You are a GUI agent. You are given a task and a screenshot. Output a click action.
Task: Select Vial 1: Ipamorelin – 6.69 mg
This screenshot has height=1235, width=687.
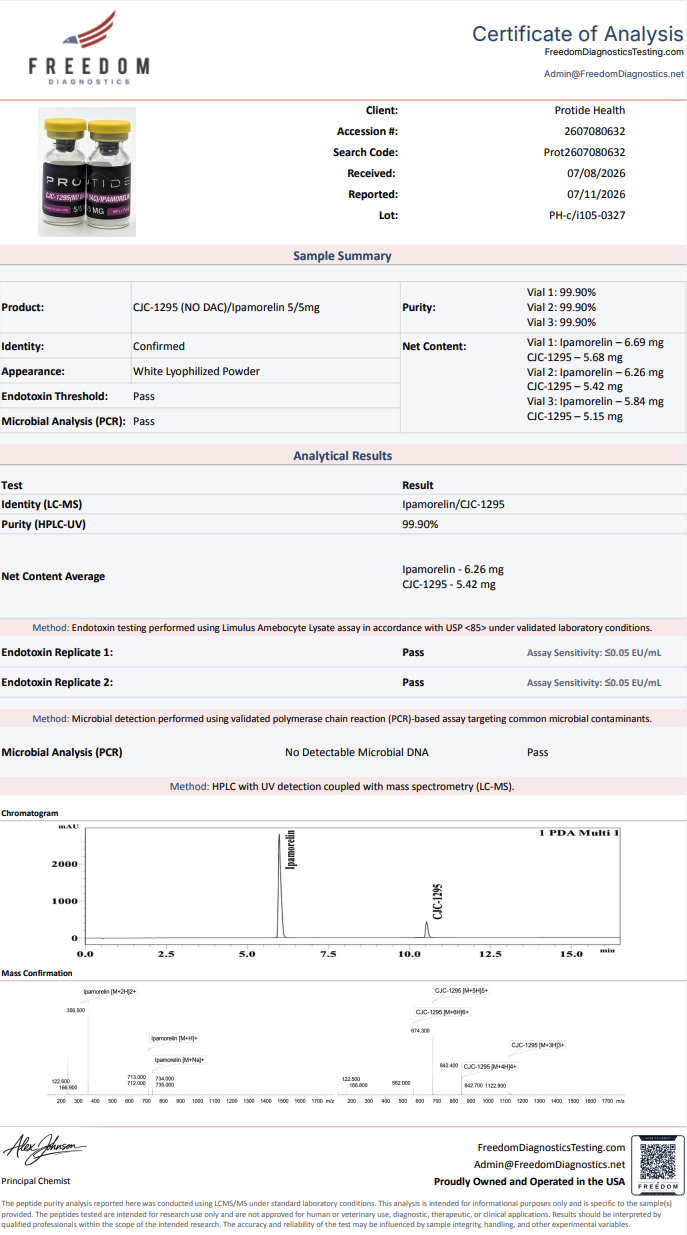tap(595, 342)
